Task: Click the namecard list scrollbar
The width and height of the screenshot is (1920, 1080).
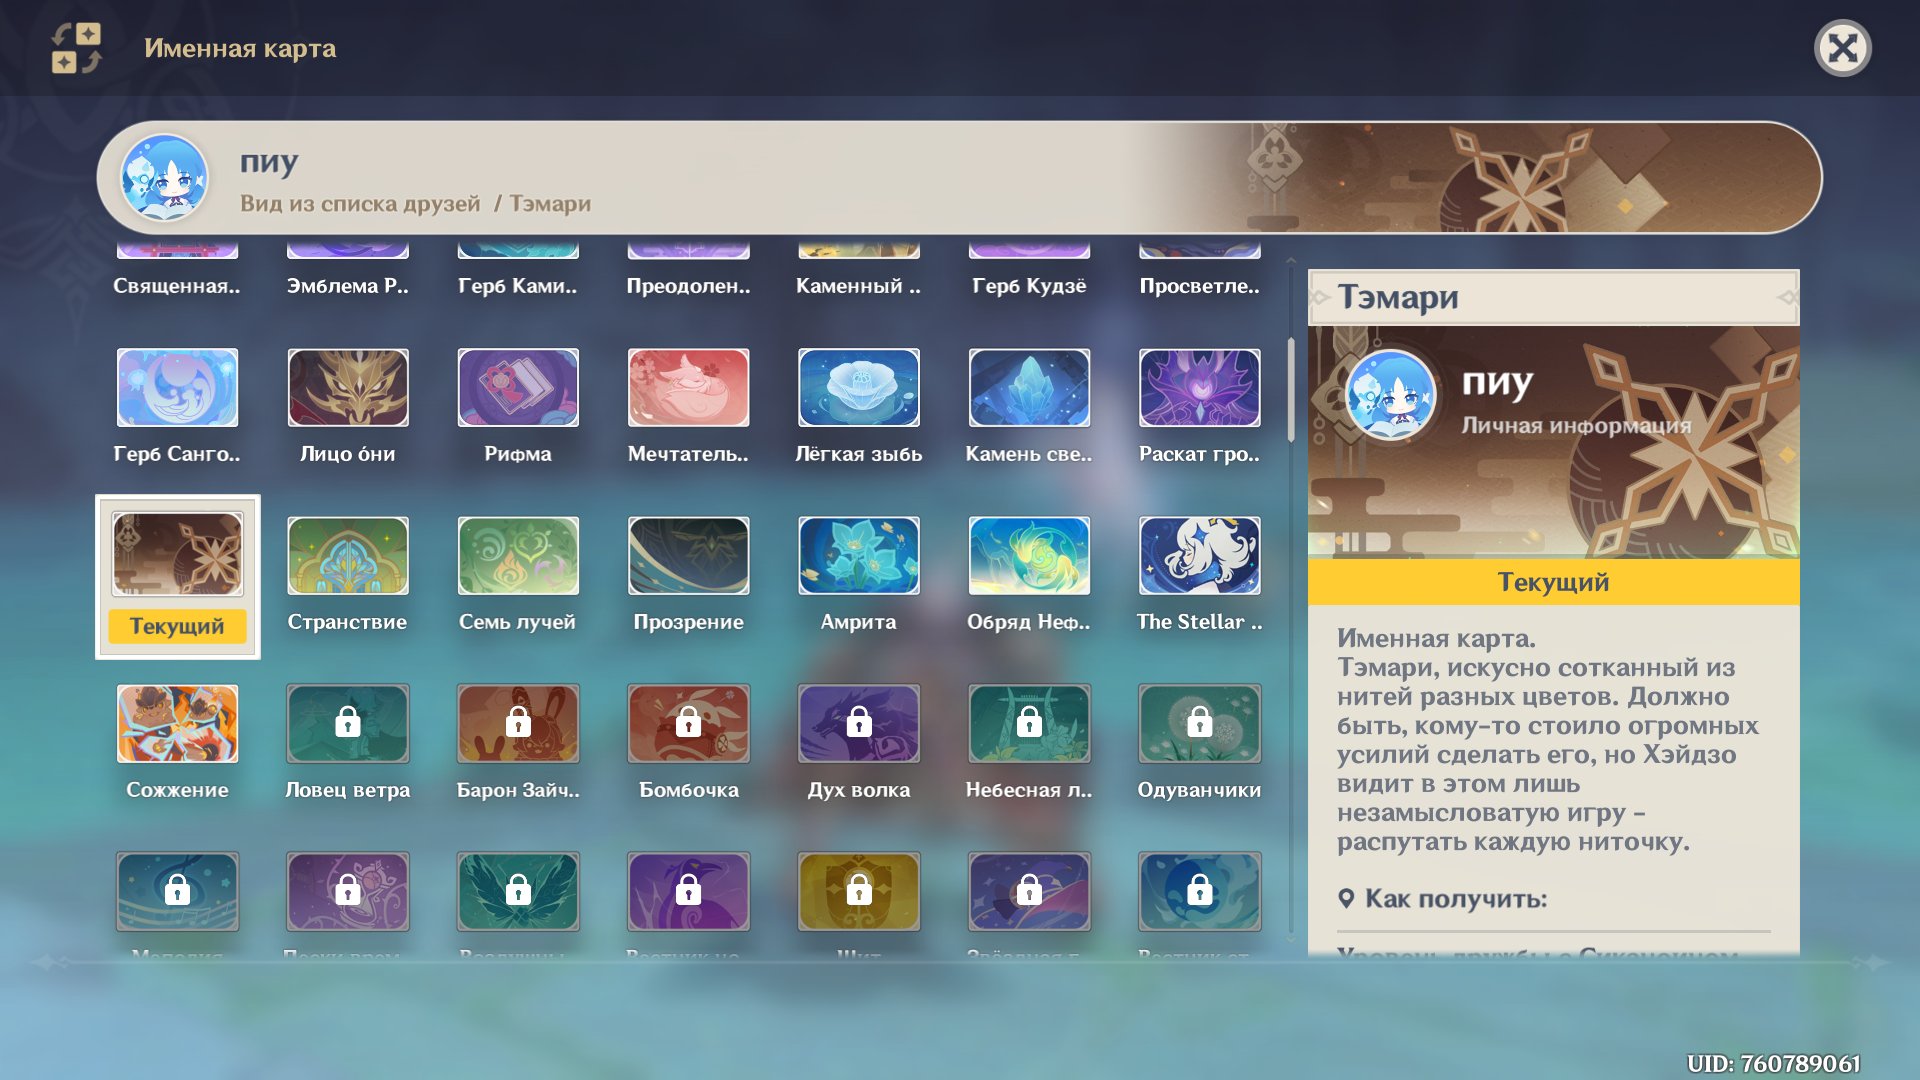Action: coord(1291,390)
